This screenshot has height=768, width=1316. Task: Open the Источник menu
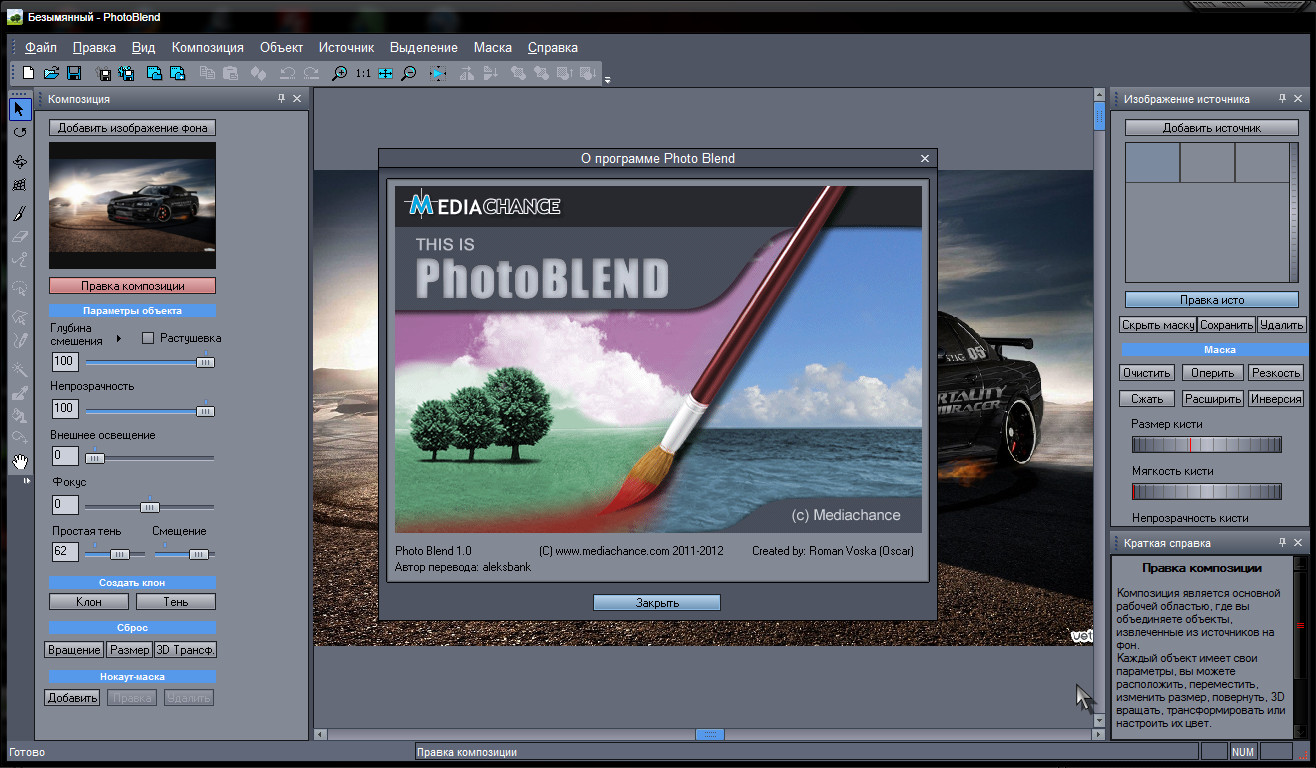(346, 47)
